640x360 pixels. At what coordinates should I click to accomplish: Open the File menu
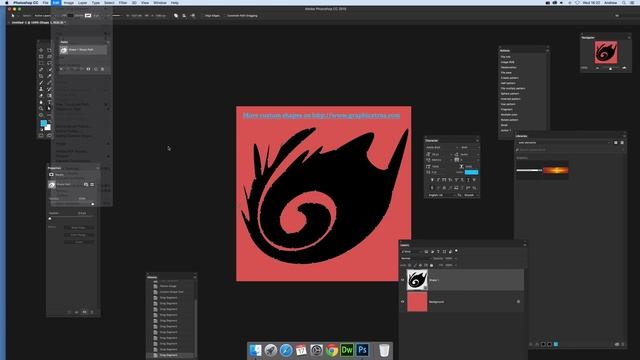point(45,2)
